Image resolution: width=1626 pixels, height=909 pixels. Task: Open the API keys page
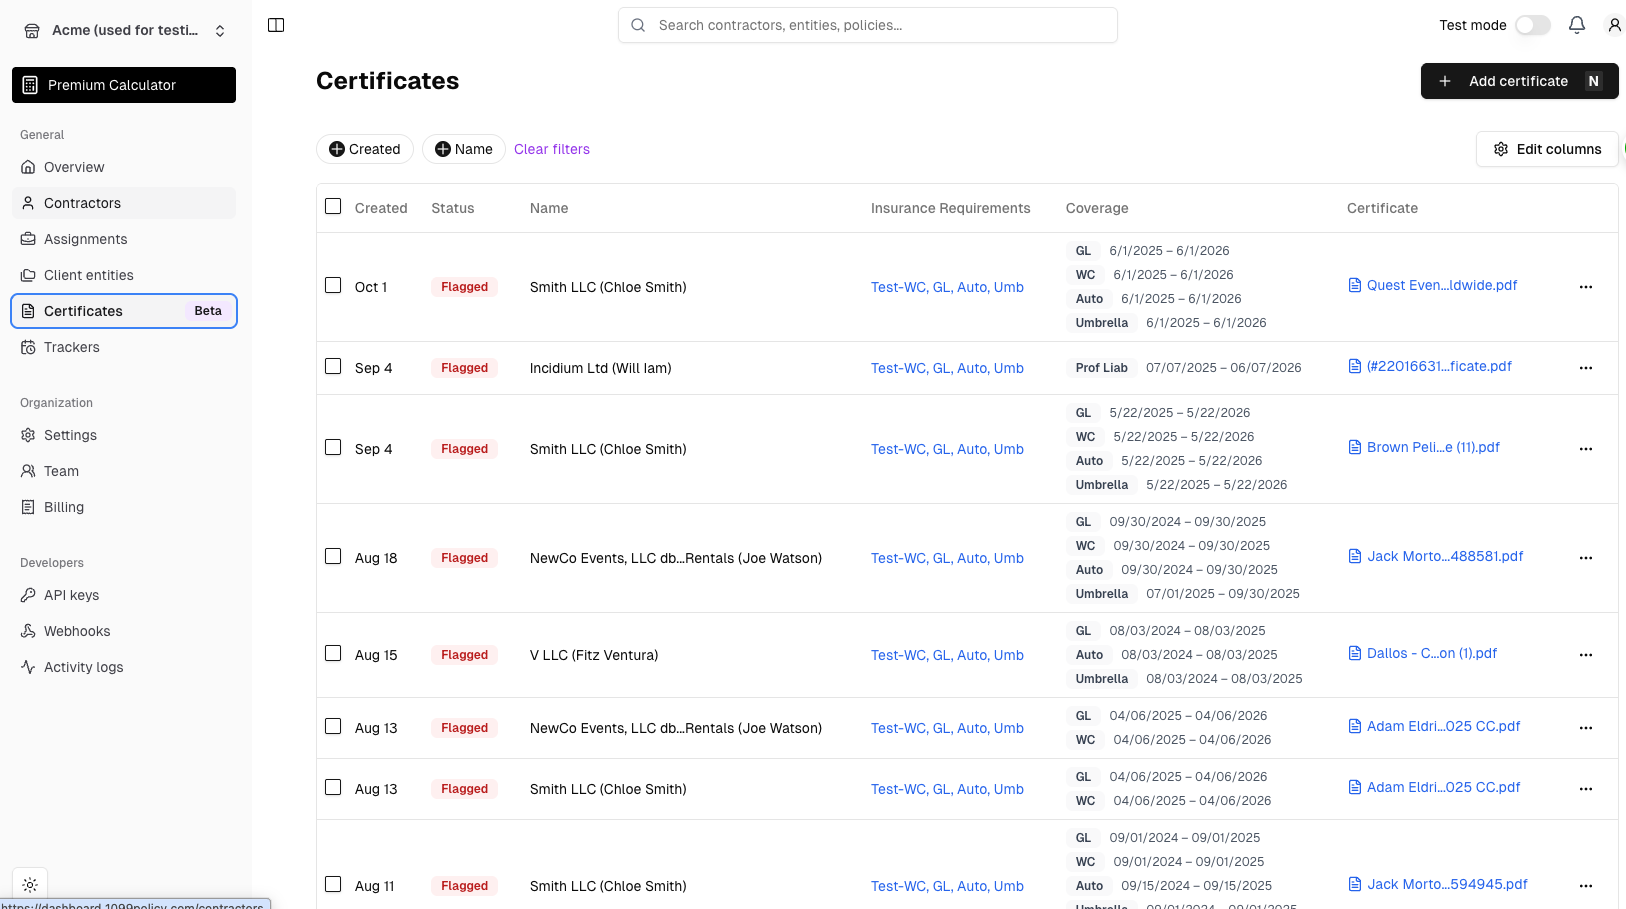(71, 595)
